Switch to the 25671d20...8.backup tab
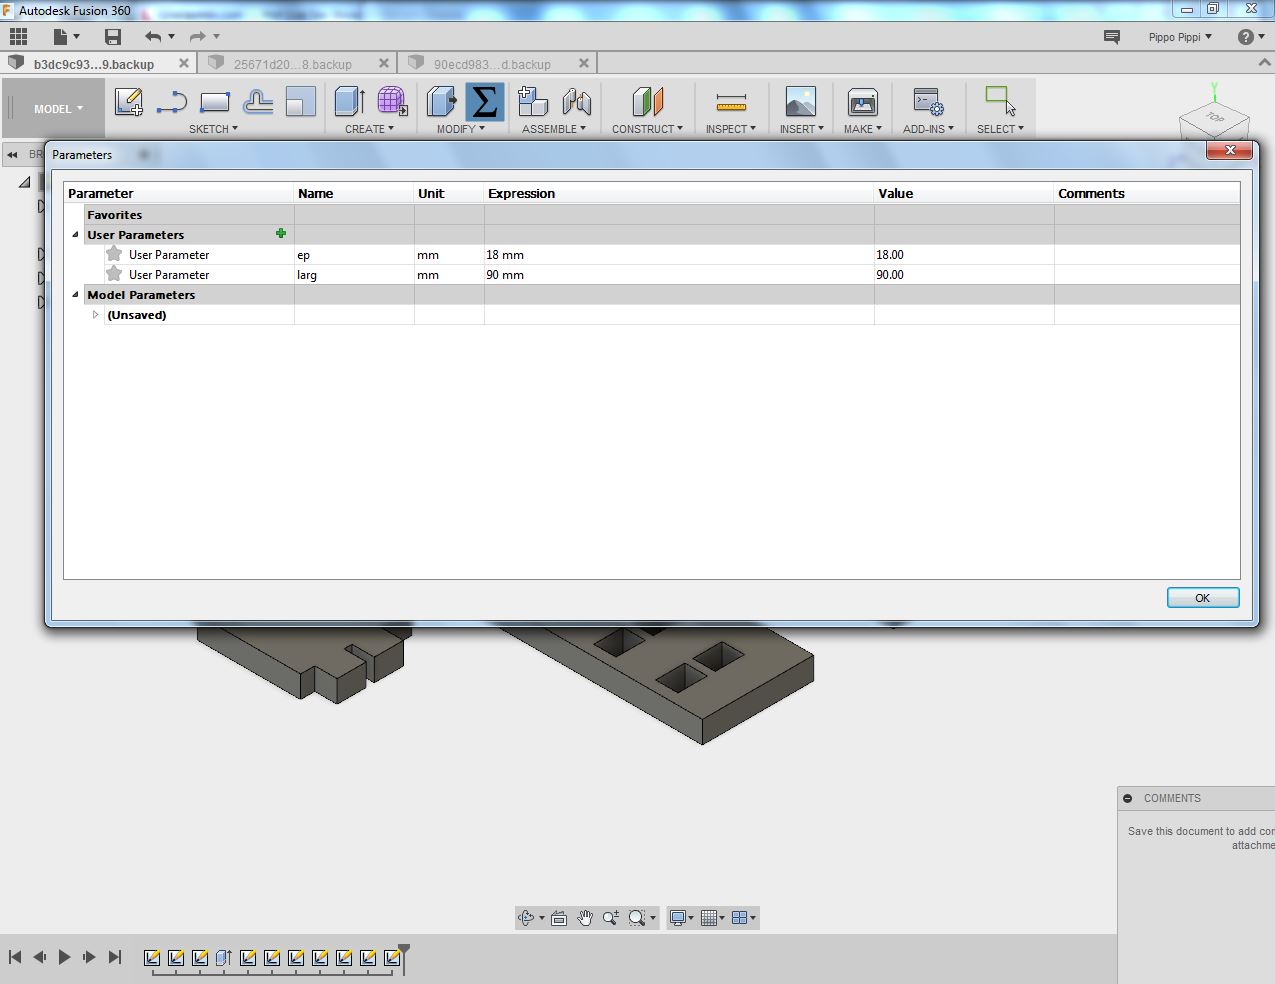This screenshot has width=1275, height=984. coord(292,64)
